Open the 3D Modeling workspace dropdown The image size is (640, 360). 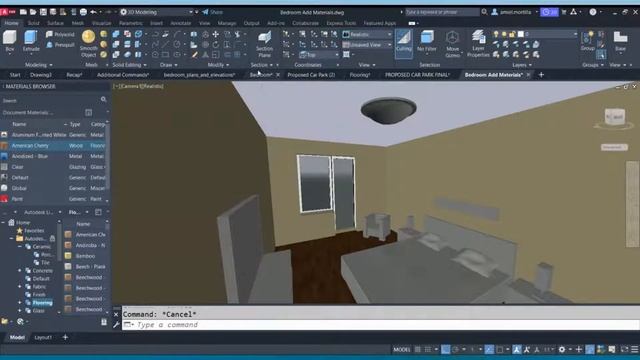(157, 12)
